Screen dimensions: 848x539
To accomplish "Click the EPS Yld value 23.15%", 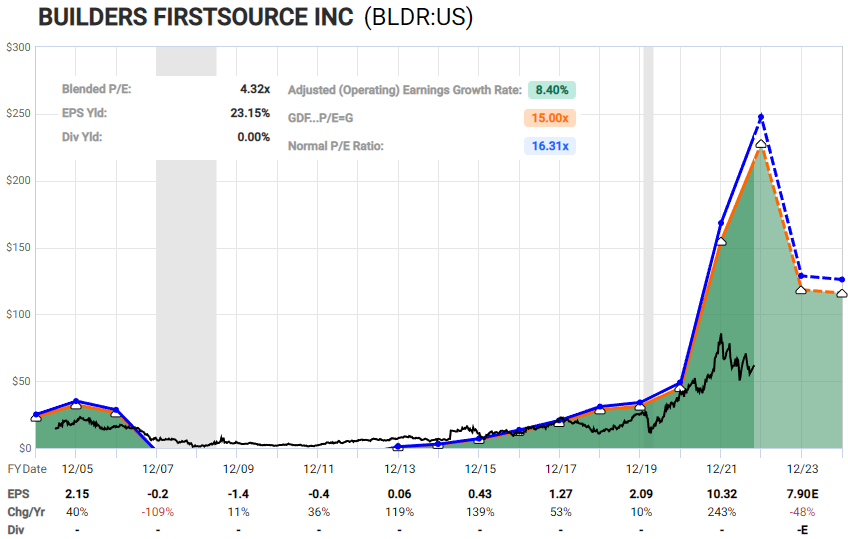I will click(250, 113).
